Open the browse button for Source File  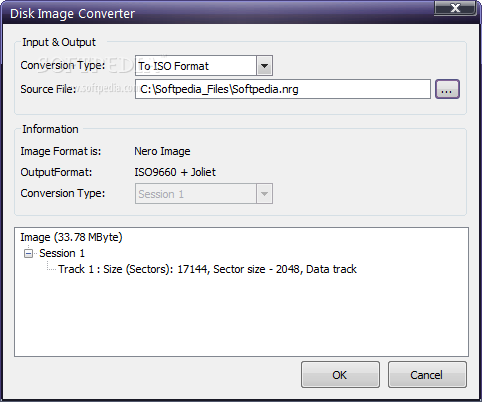(447, 89)
